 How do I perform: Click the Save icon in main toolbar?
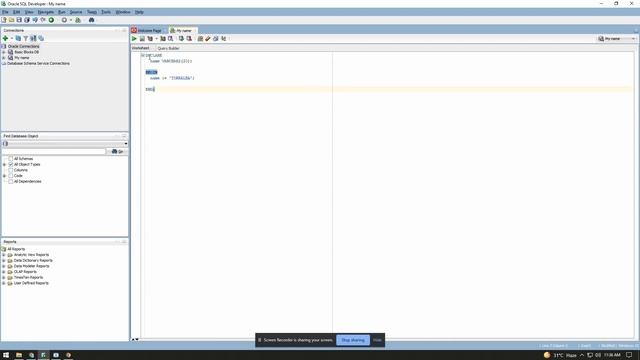(x=19, y=20)
